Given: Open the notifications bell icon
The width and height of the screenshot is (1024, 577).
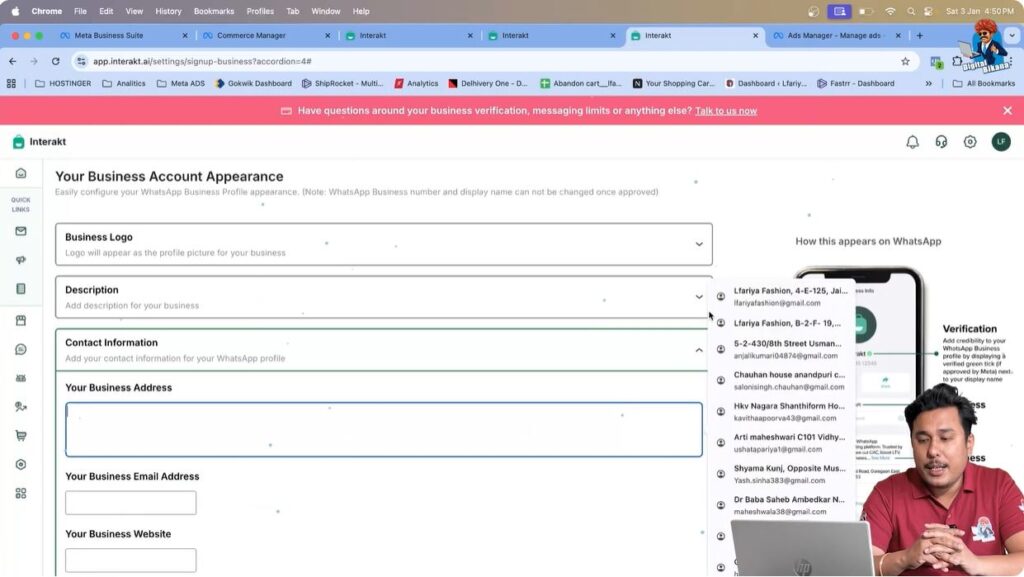Looking at the screenshot, I should pyautogui.click(x=912, y=142).
